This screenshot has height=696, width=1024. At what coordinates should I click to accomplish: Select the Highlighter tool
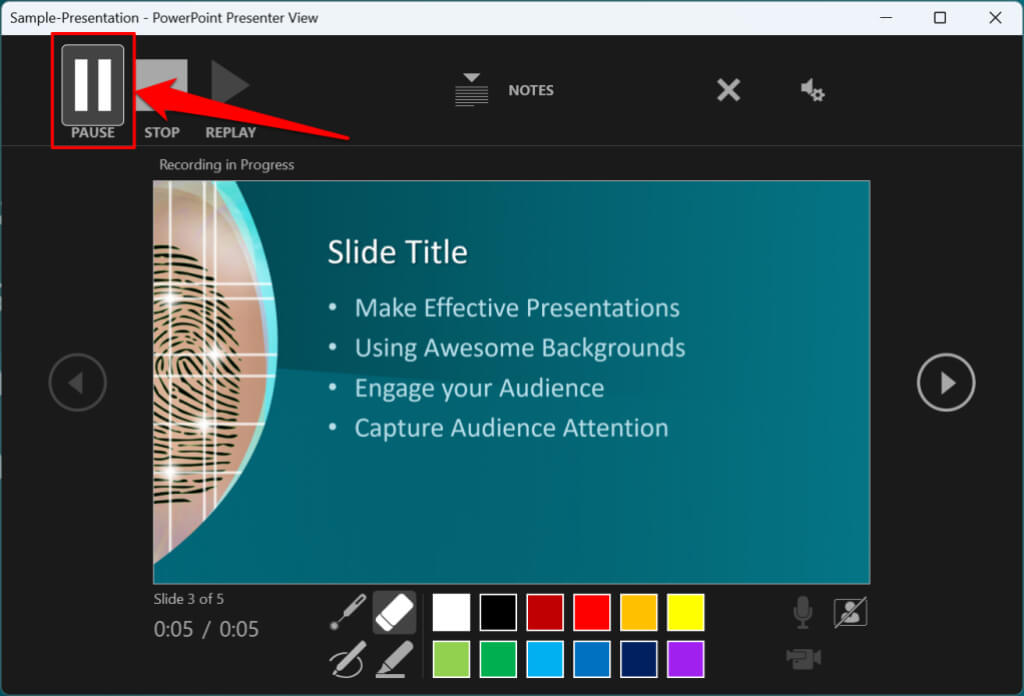pyautogui.click(x=394, y=660)
